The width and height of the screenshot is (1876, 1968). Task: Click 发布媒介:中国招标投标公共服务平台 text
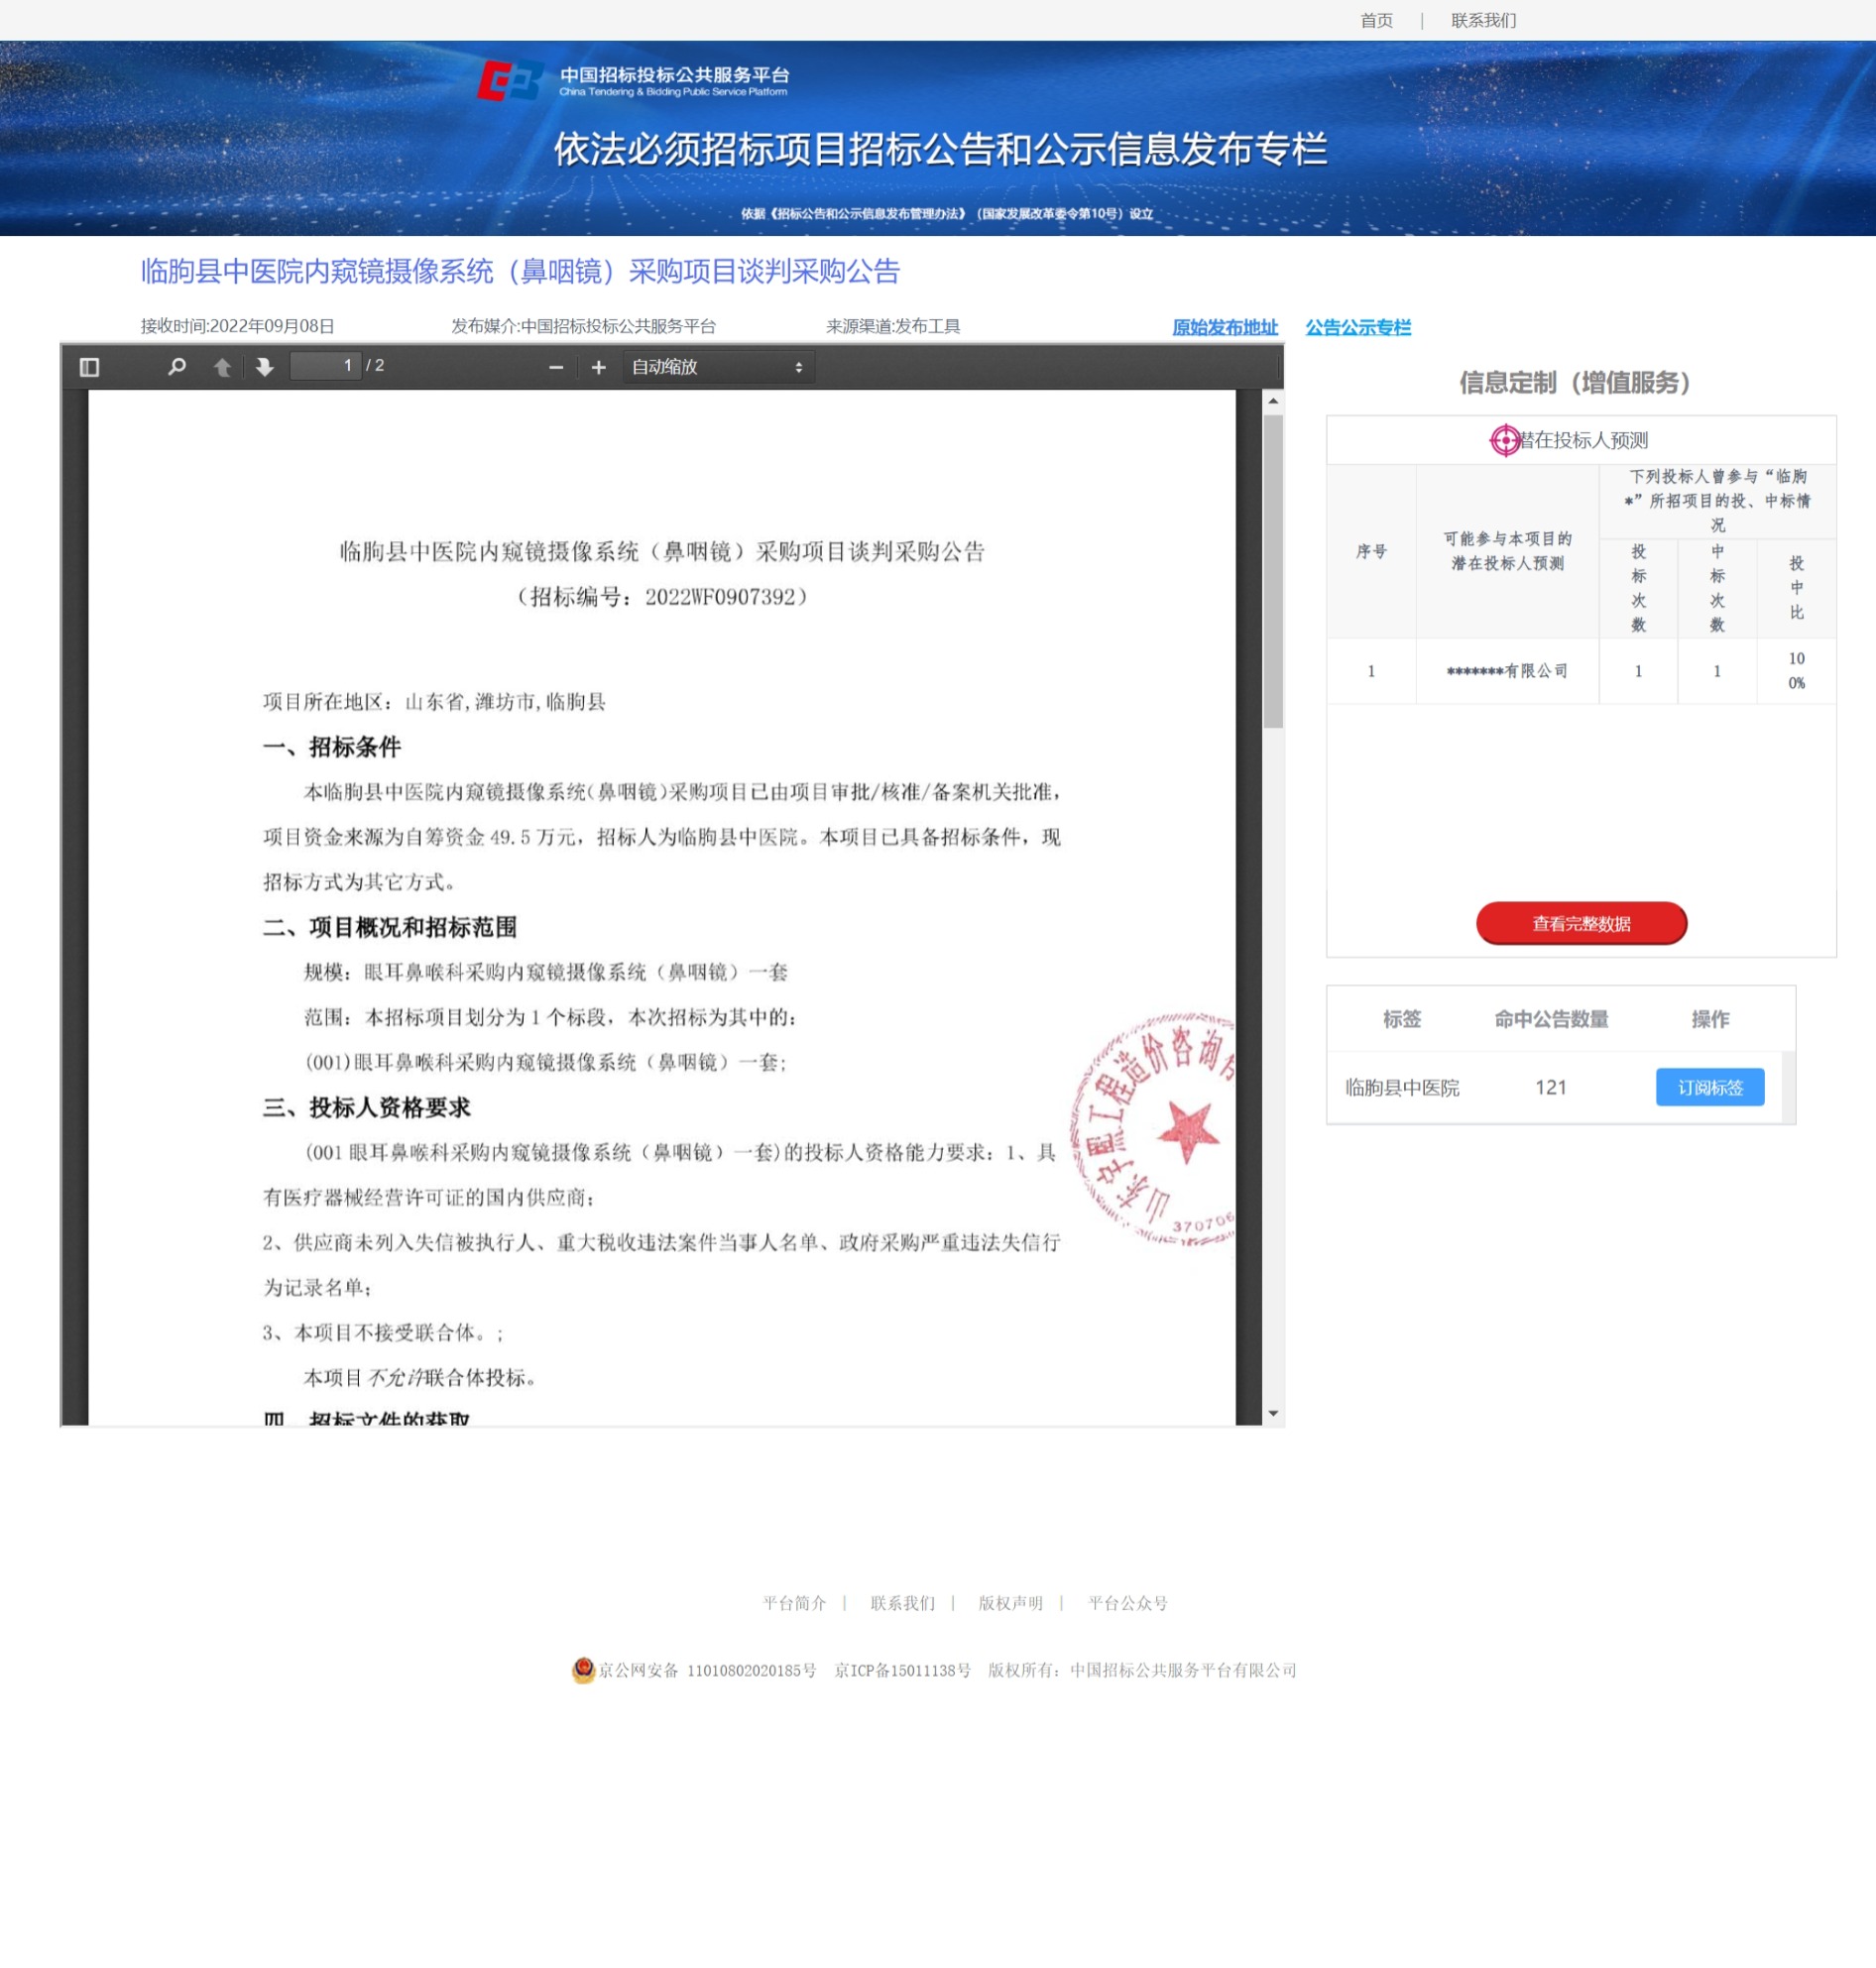pos(583,326)
